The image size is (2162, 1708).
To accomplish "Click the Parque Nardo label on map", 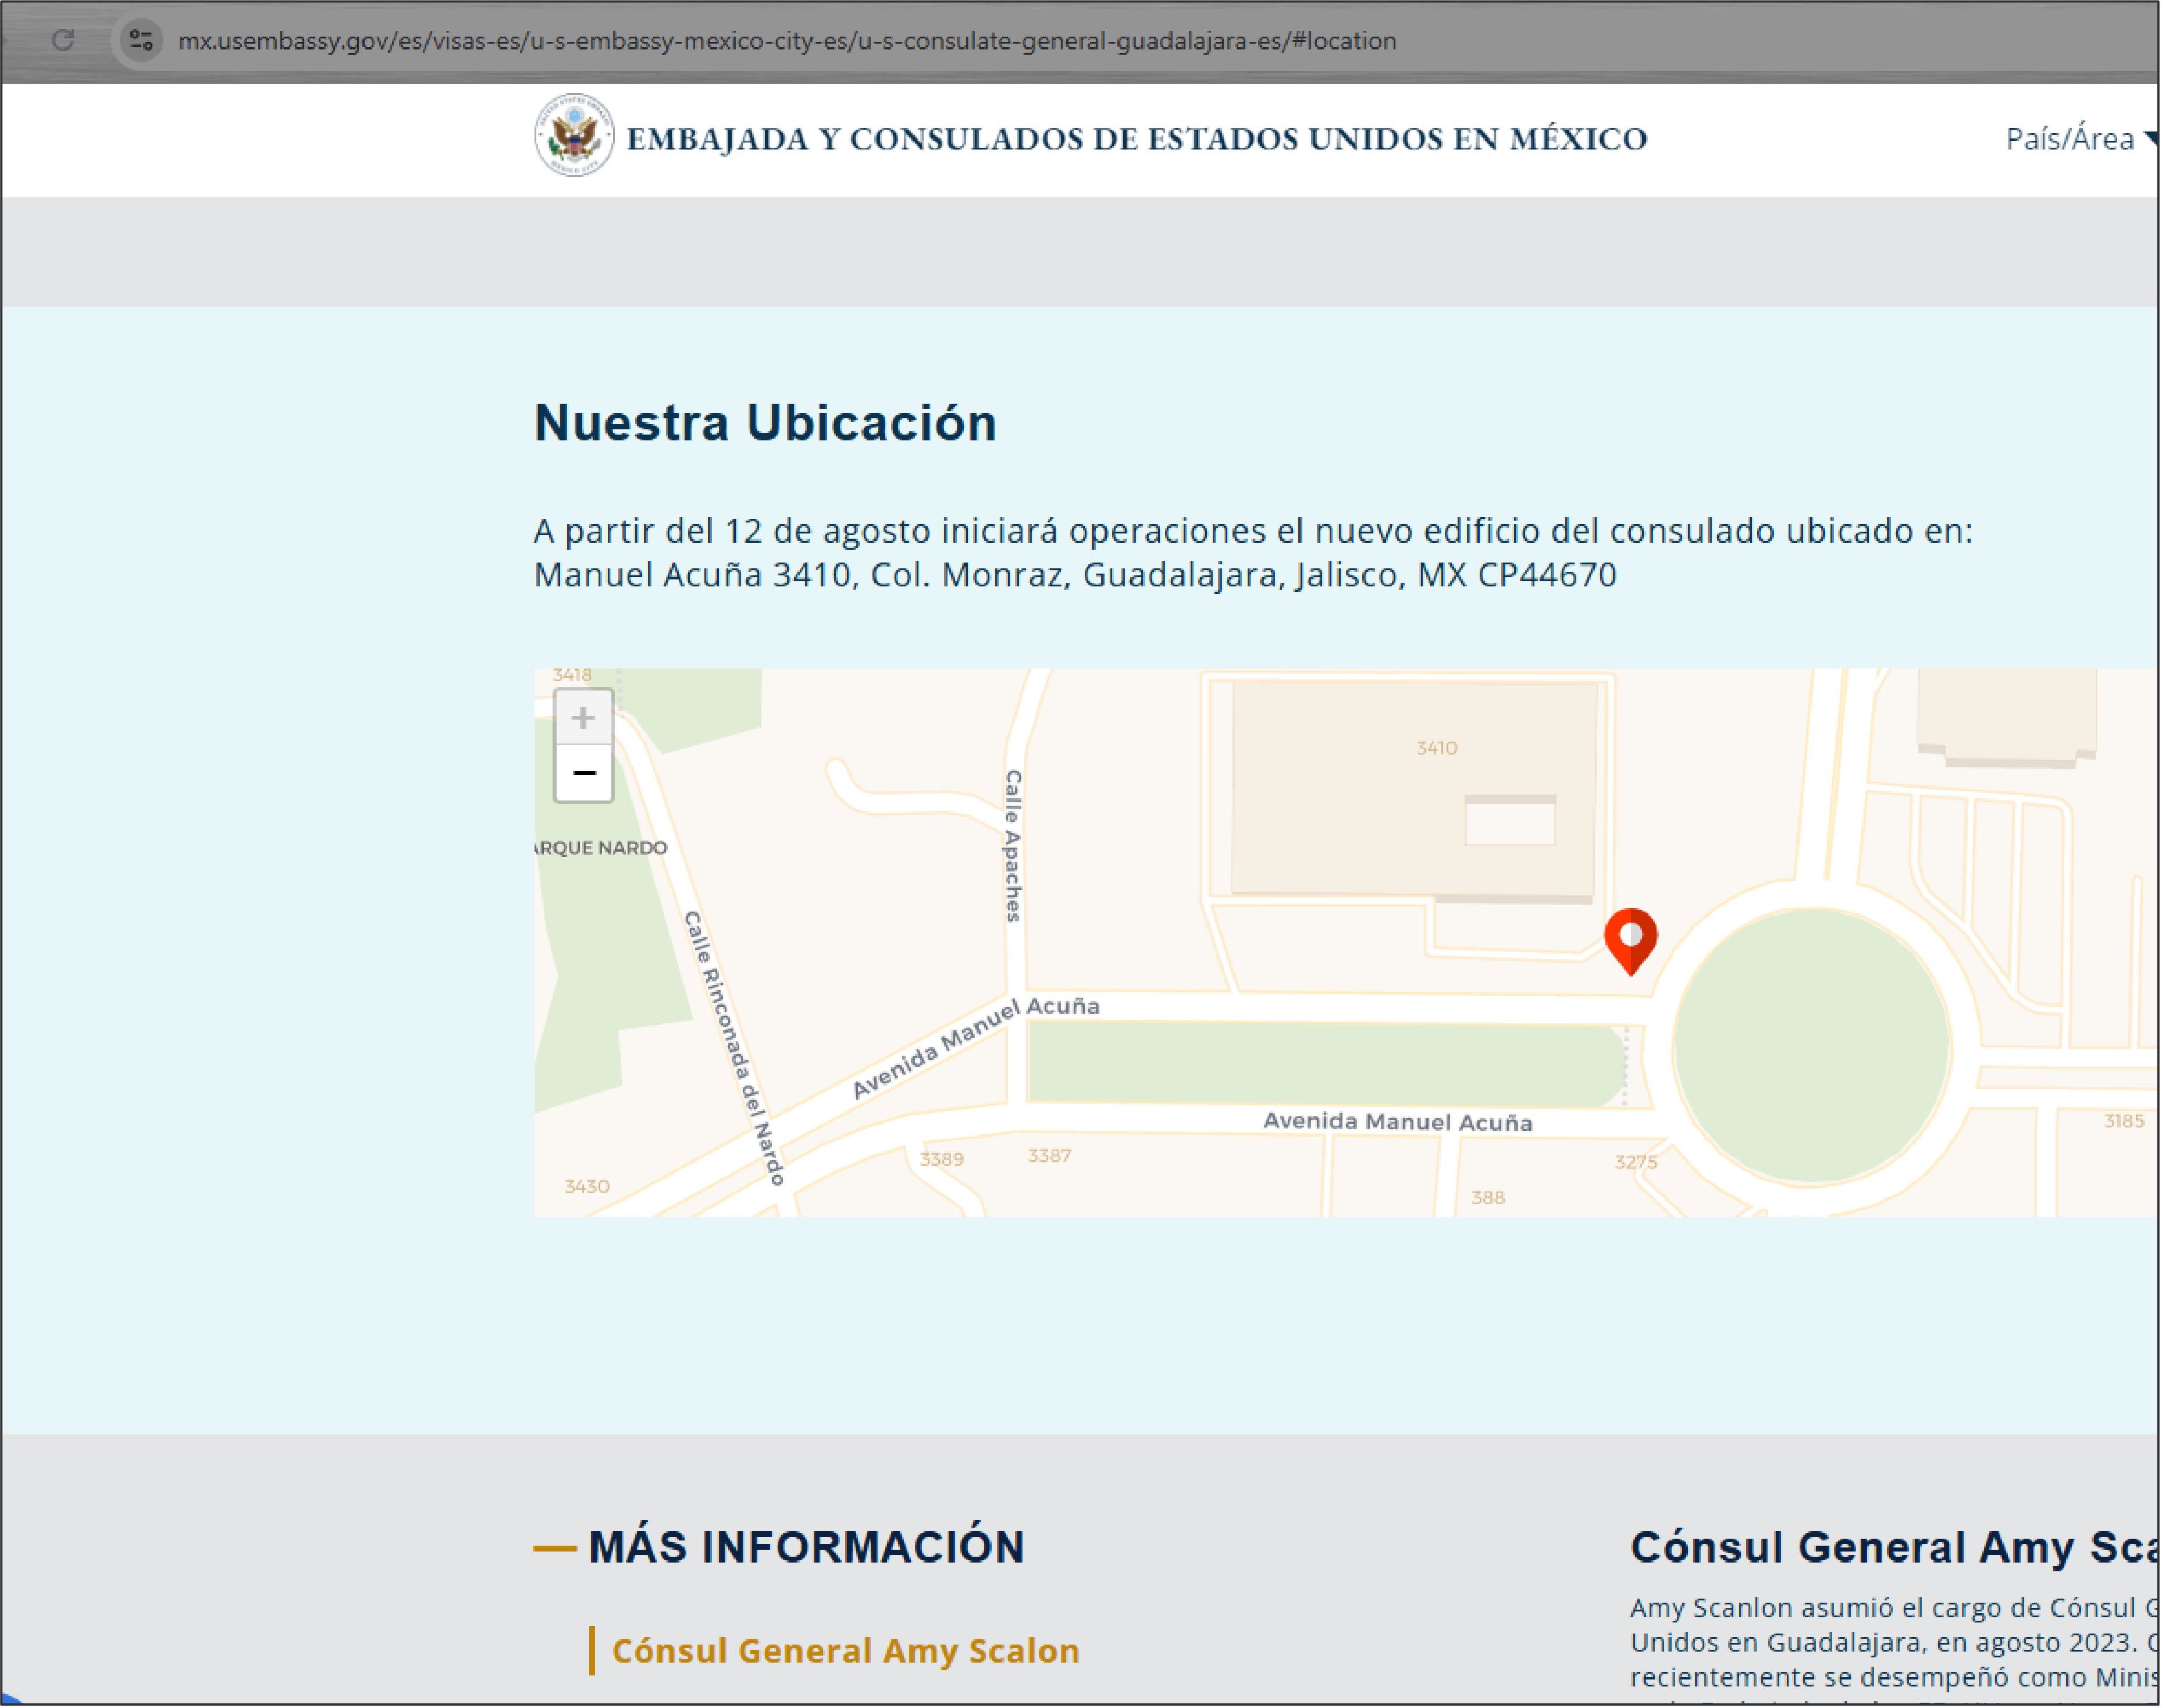I will pyautogui.click(x=600, y=848).
